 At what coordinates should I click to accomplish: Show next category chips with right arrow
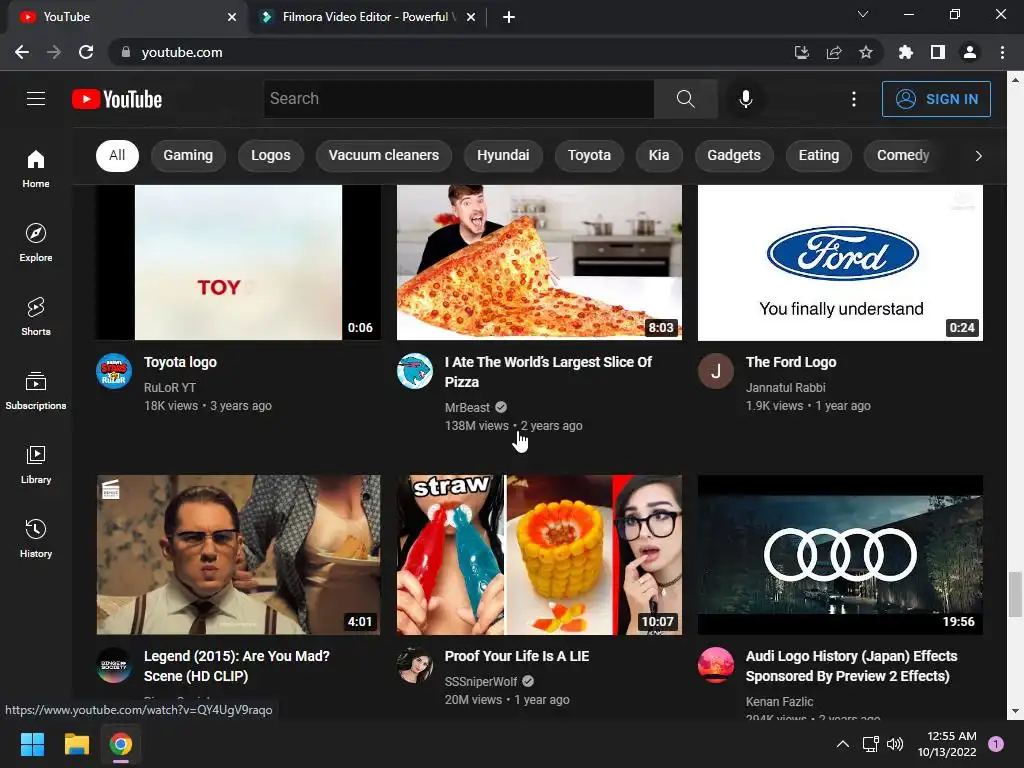(x=978, y=155)
